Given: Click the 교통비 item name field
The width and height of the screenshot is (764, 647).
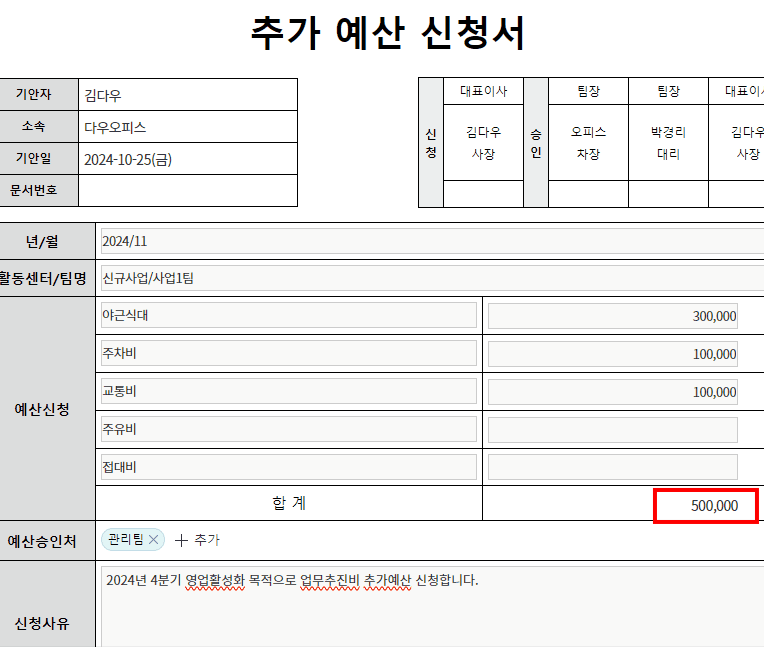Looking at the screenshot, I should coord(289,392).
